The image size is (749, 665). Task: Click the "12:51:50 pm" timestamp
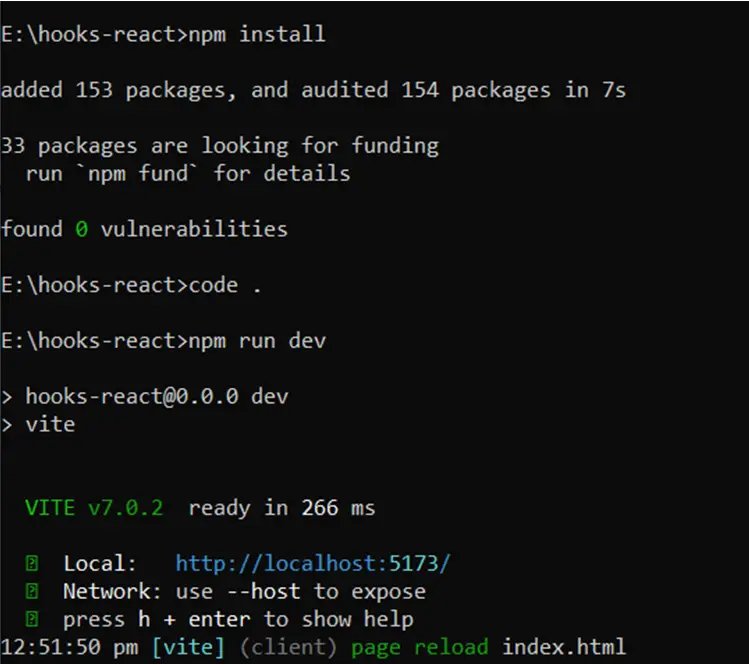pos(70,647)
